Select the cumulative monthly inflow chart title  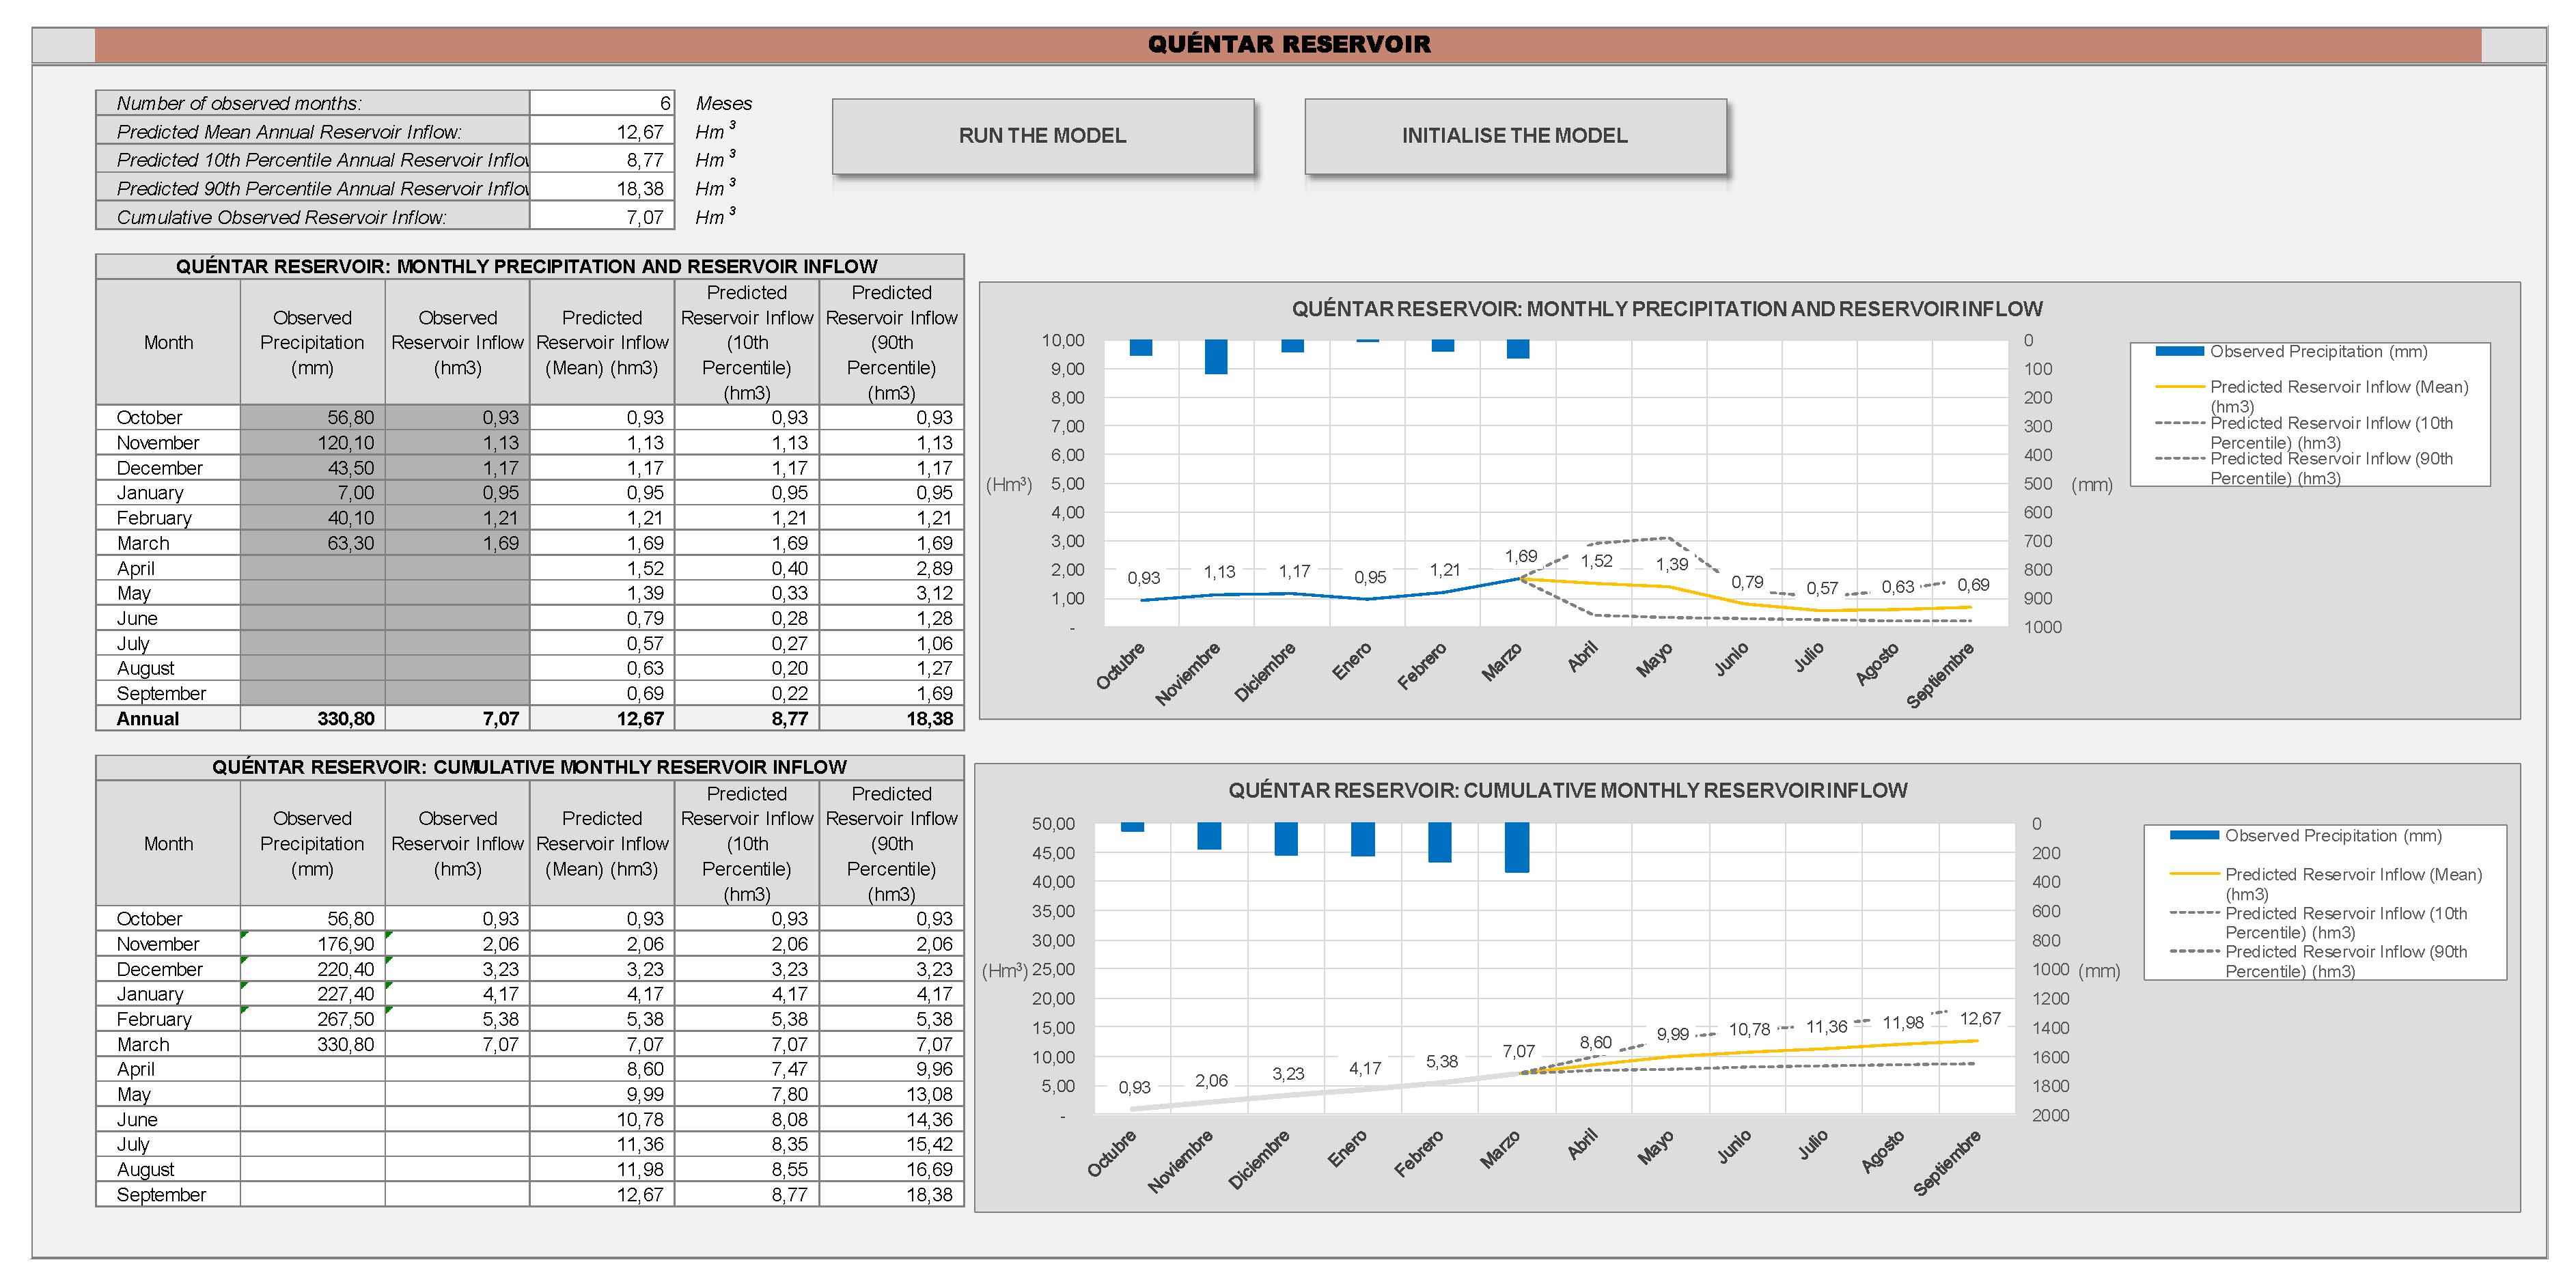(x=1567, y=790)
